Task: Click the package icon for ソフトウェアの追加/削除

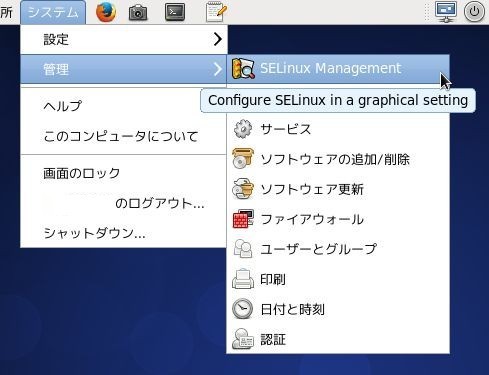Action: [x=243, y=159]
